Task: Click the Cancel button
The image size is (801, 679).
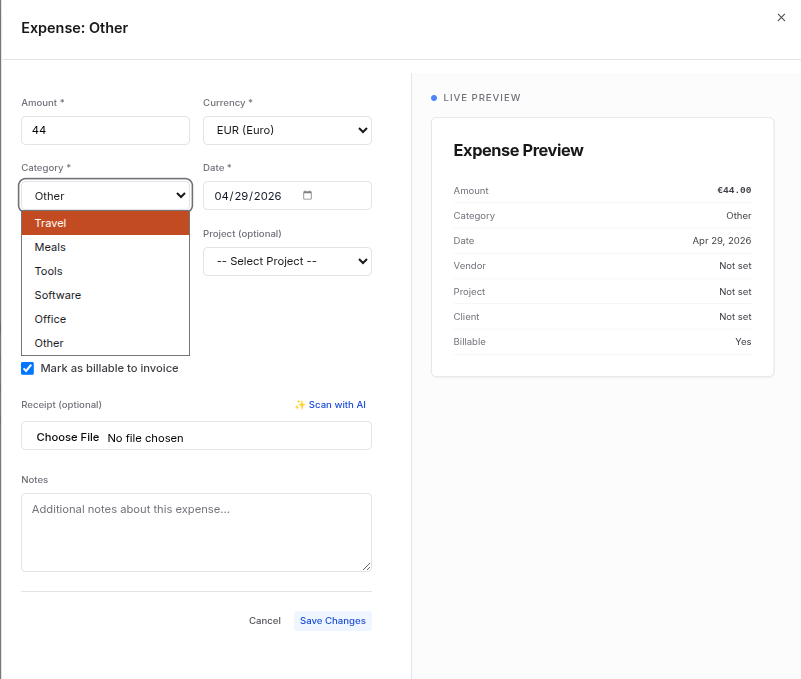Action: tap(265, 621)
